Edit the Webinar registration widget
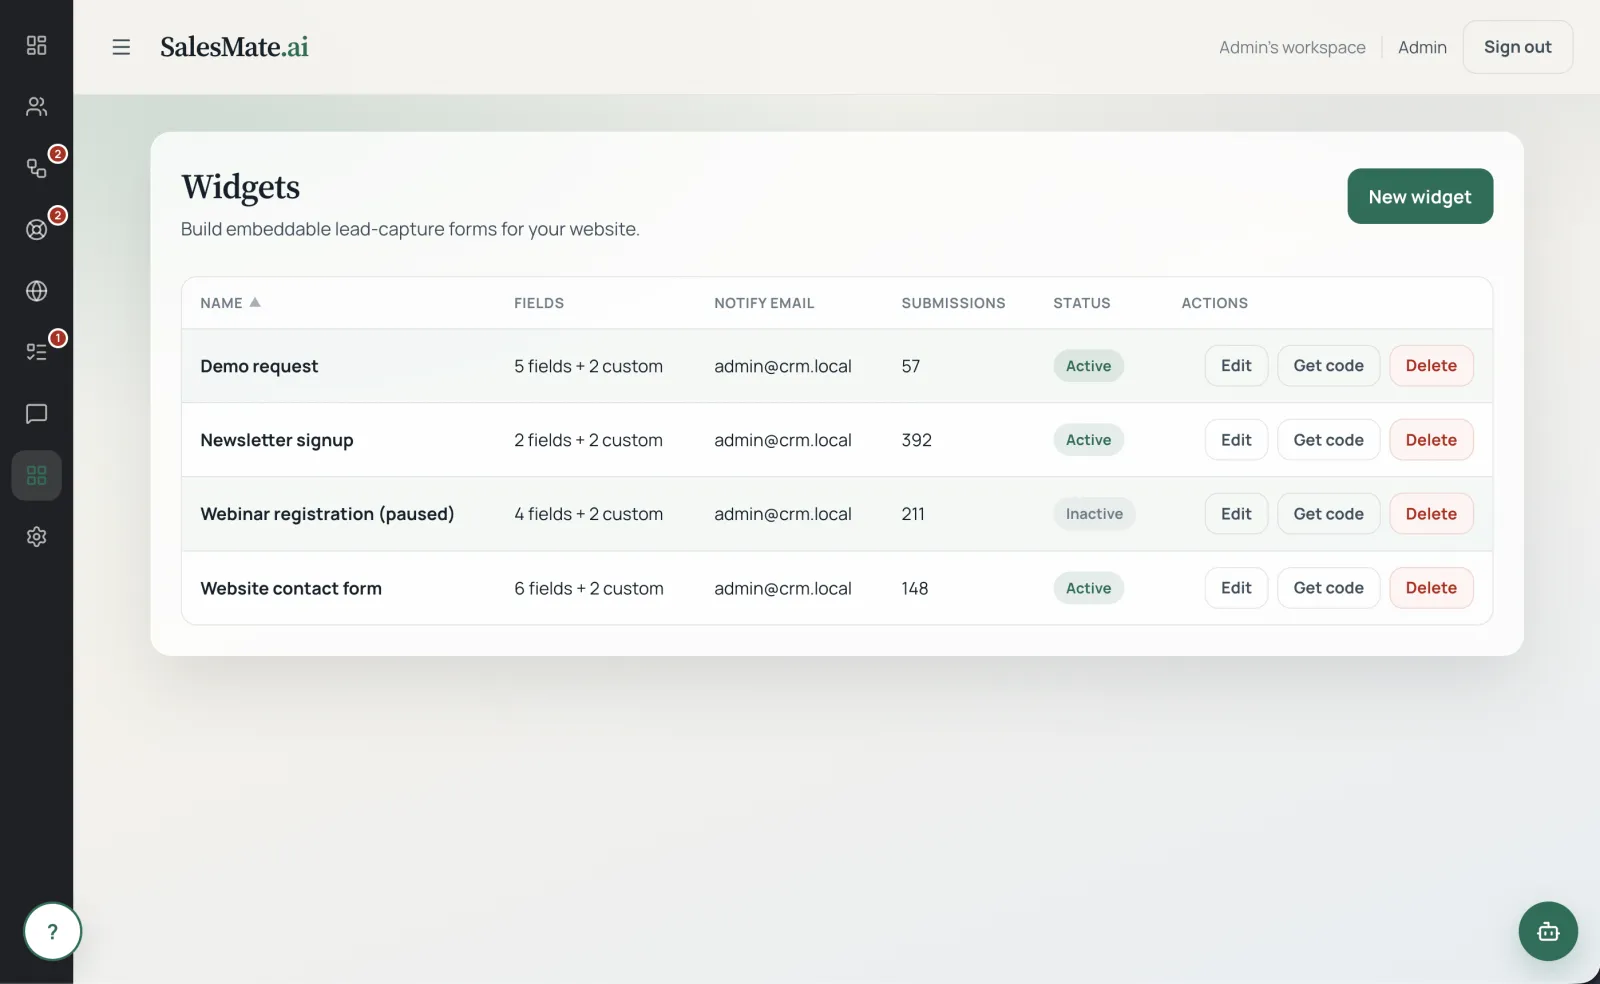1600x984 pixels. (1236, 514)
